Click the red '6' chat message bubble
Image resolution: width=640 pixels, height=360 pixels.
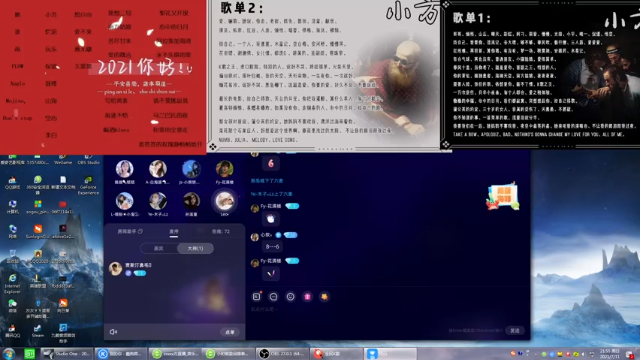271,164
